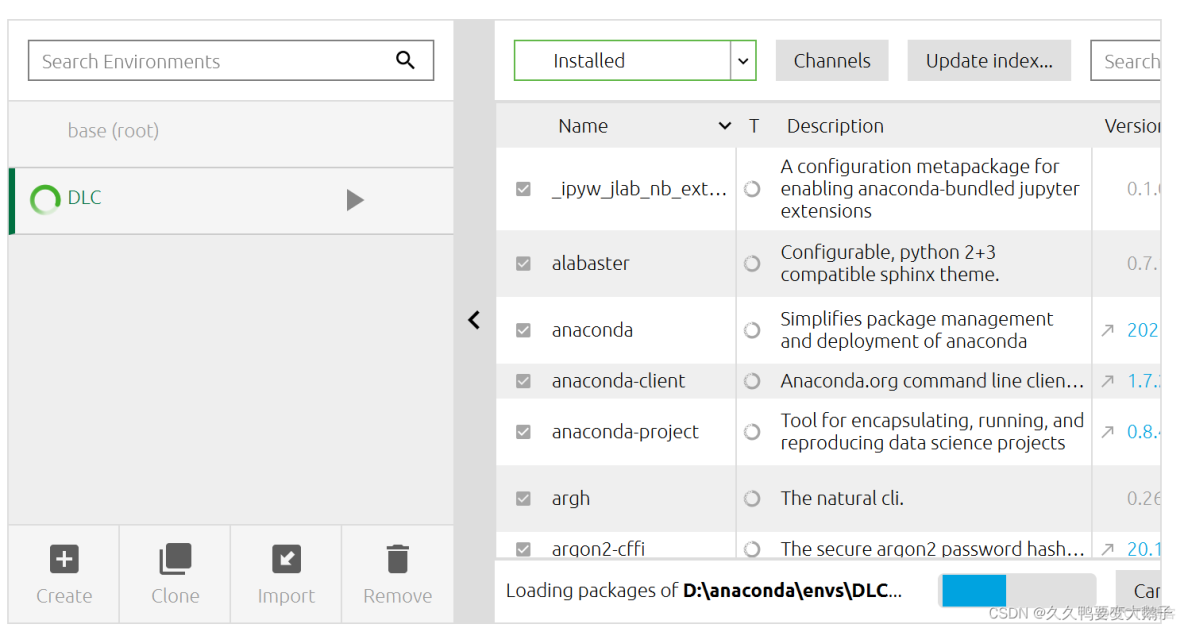
Task: Toggle the anaconda package checkbox
Action: tap(523, 330)
